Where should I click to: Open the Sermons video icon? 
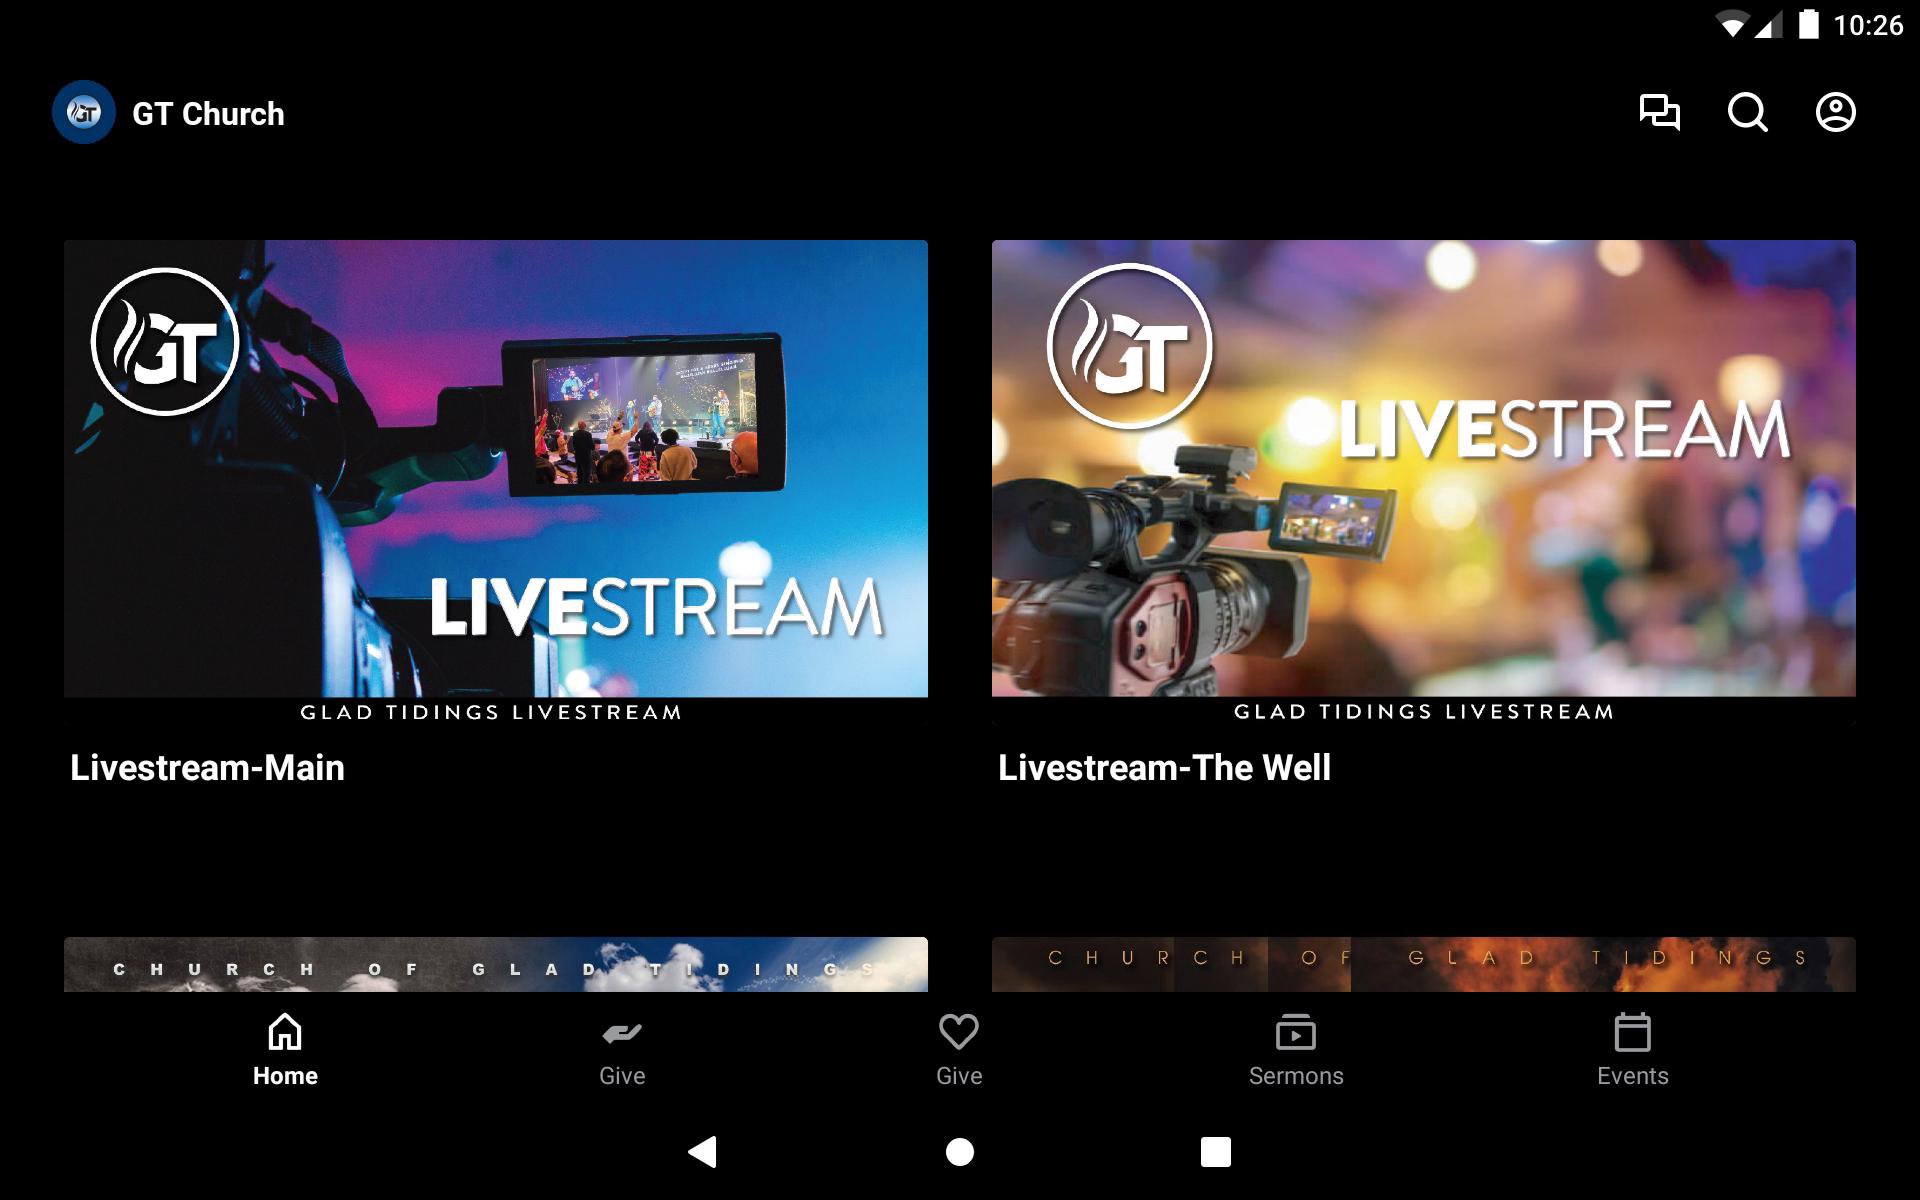point(1295,1032)
